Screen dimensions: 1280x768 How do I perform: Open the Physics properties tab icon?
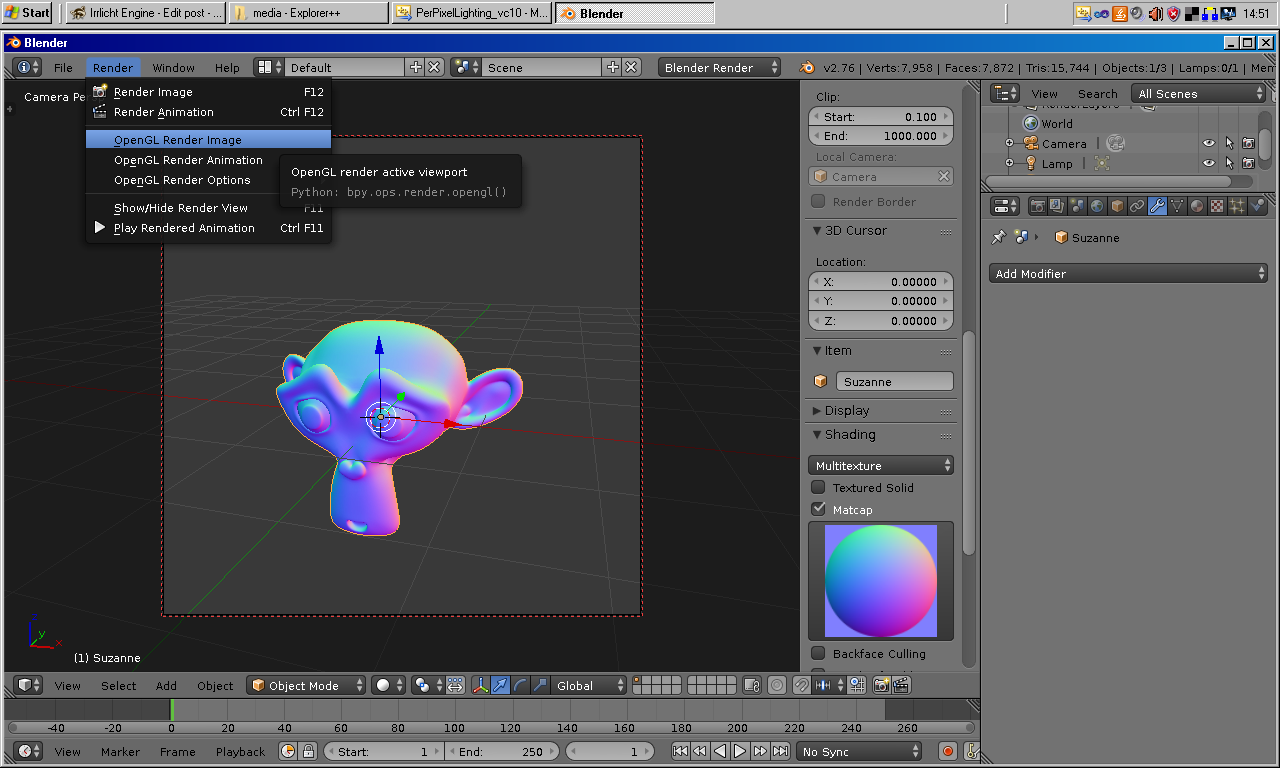coord(1257,206)
